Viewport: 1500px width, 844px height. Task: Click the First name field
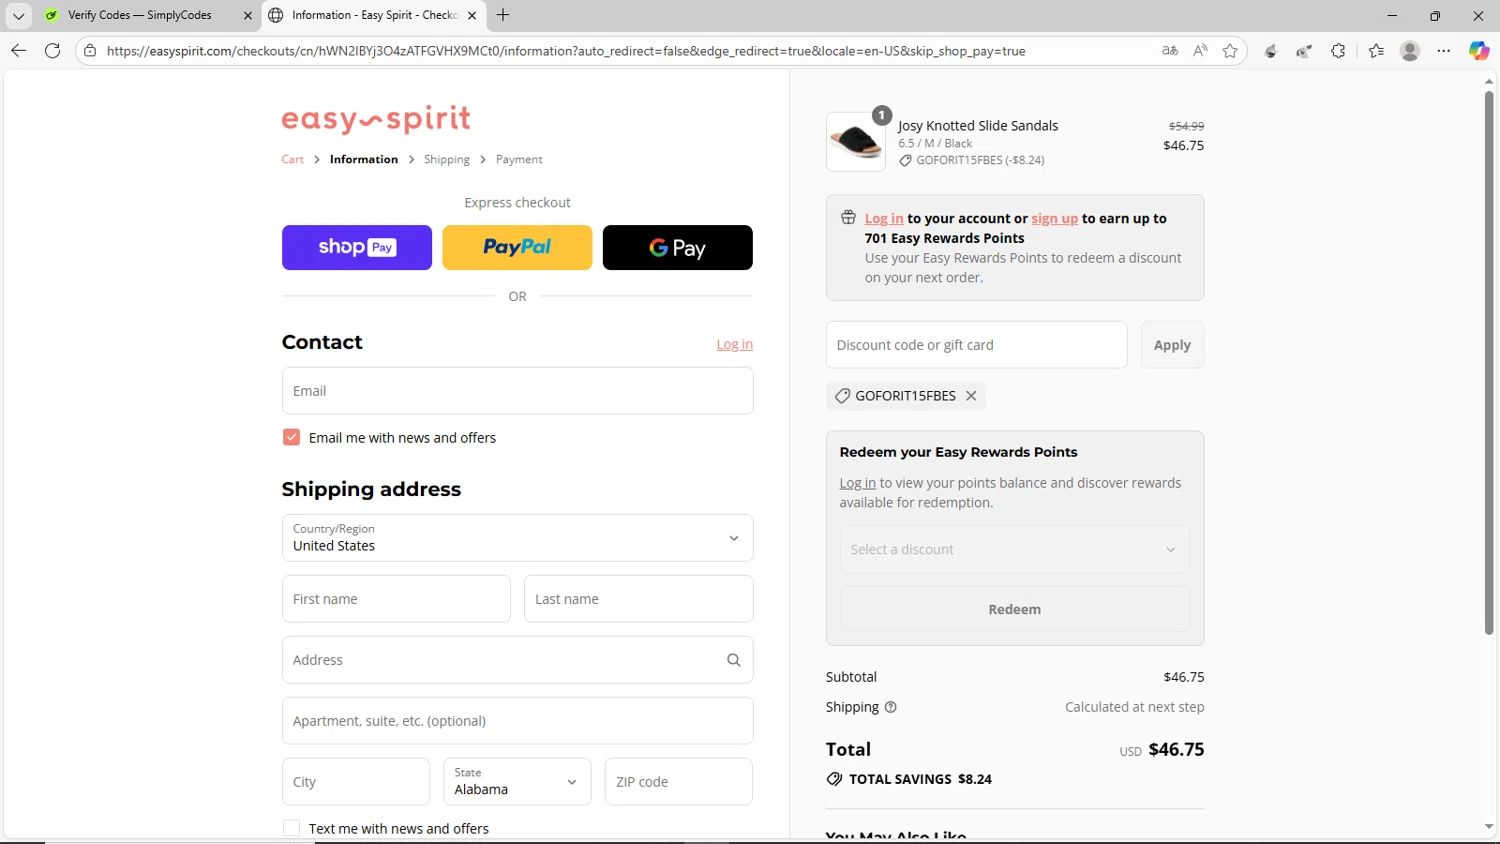396,599
